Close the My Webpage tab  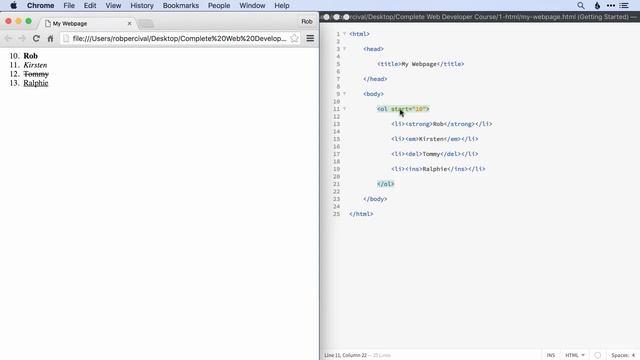[x=129, y=24]
